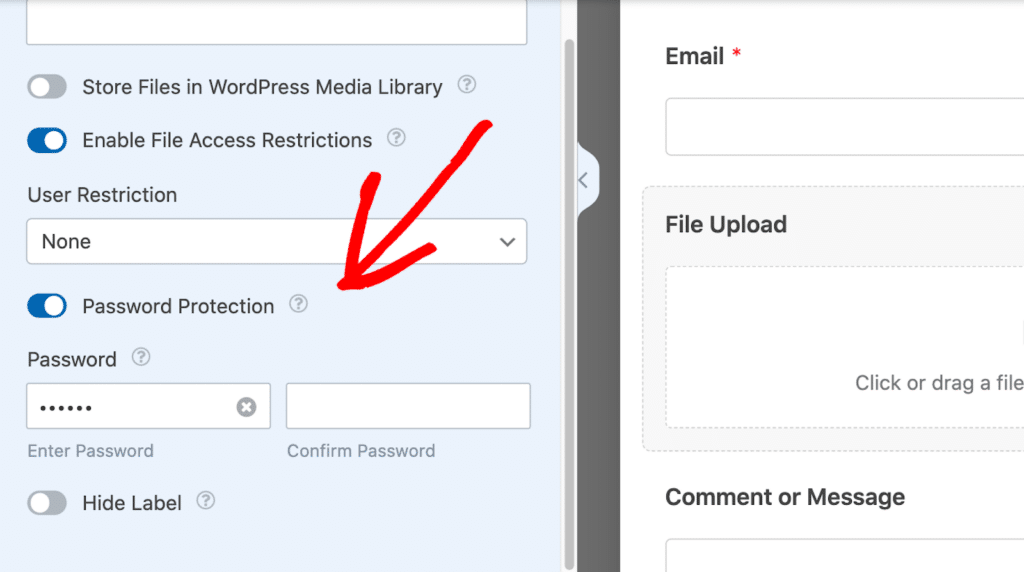Viewport: 1024px width, 572px height.
Task: Click the File Upload drop area
Action: (x=844, y=347)
